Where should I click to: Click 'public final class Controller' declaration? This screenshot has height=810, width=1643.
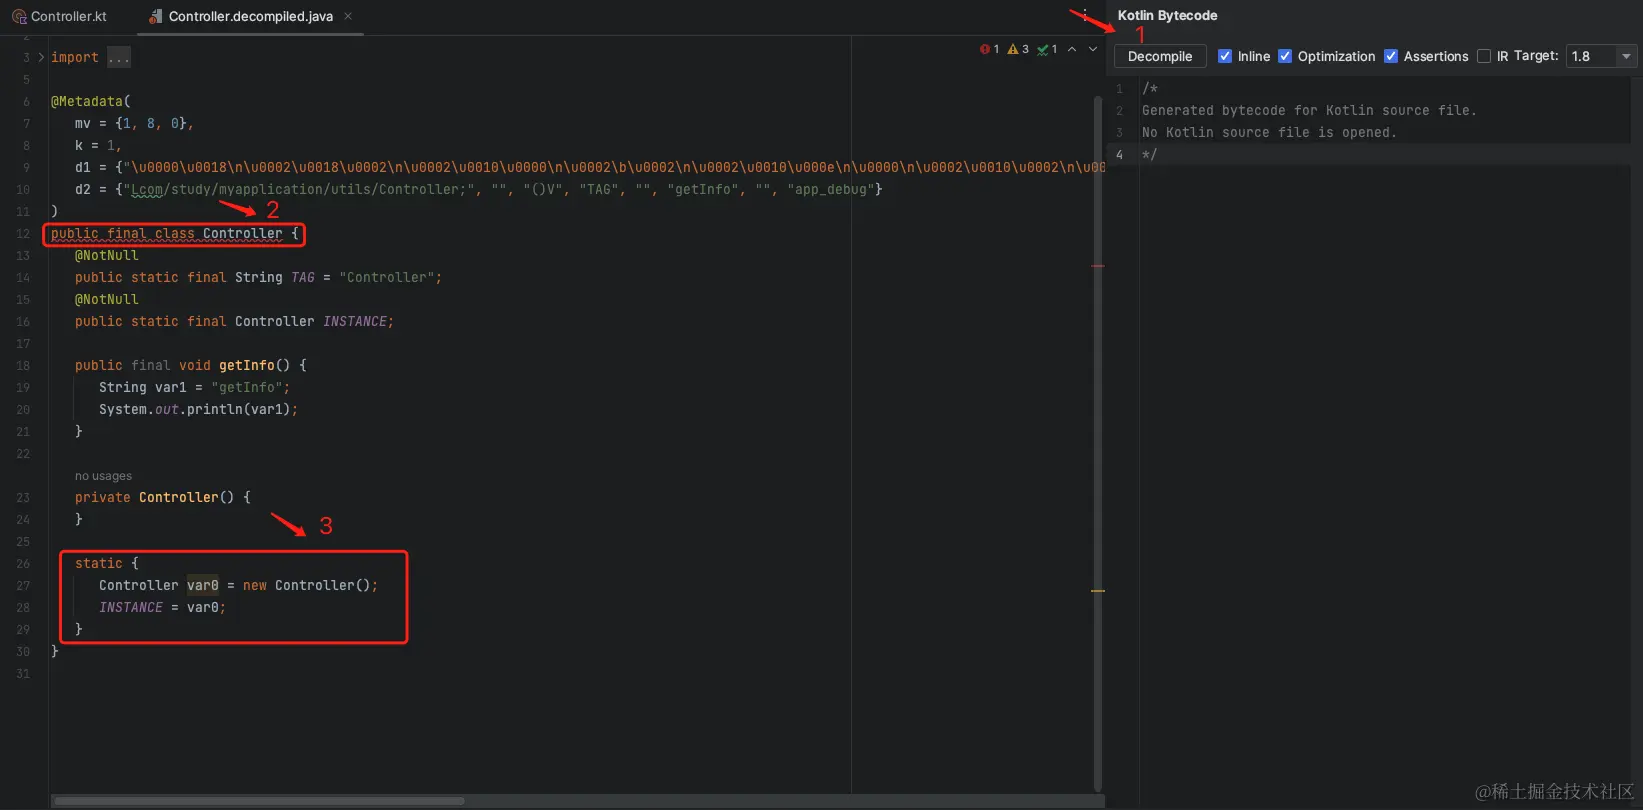167,234
